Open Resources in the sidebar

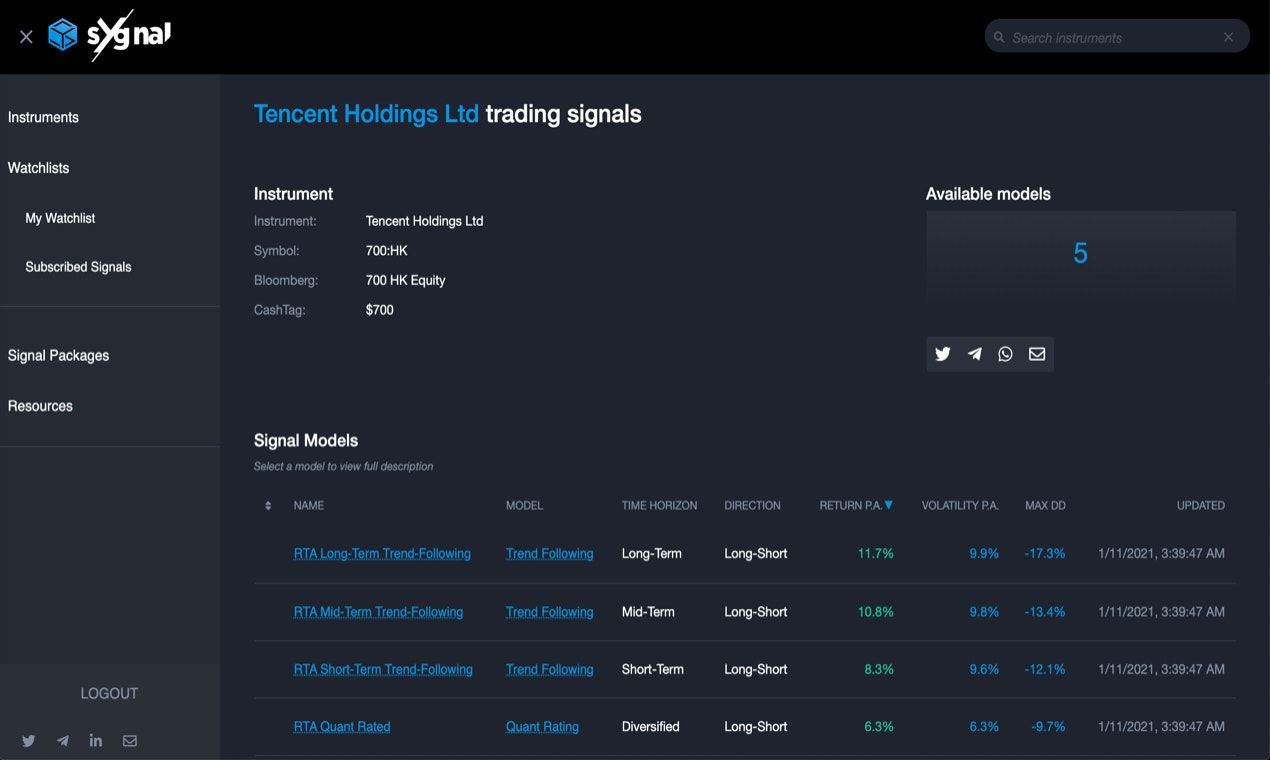click(x=40, y=406)
